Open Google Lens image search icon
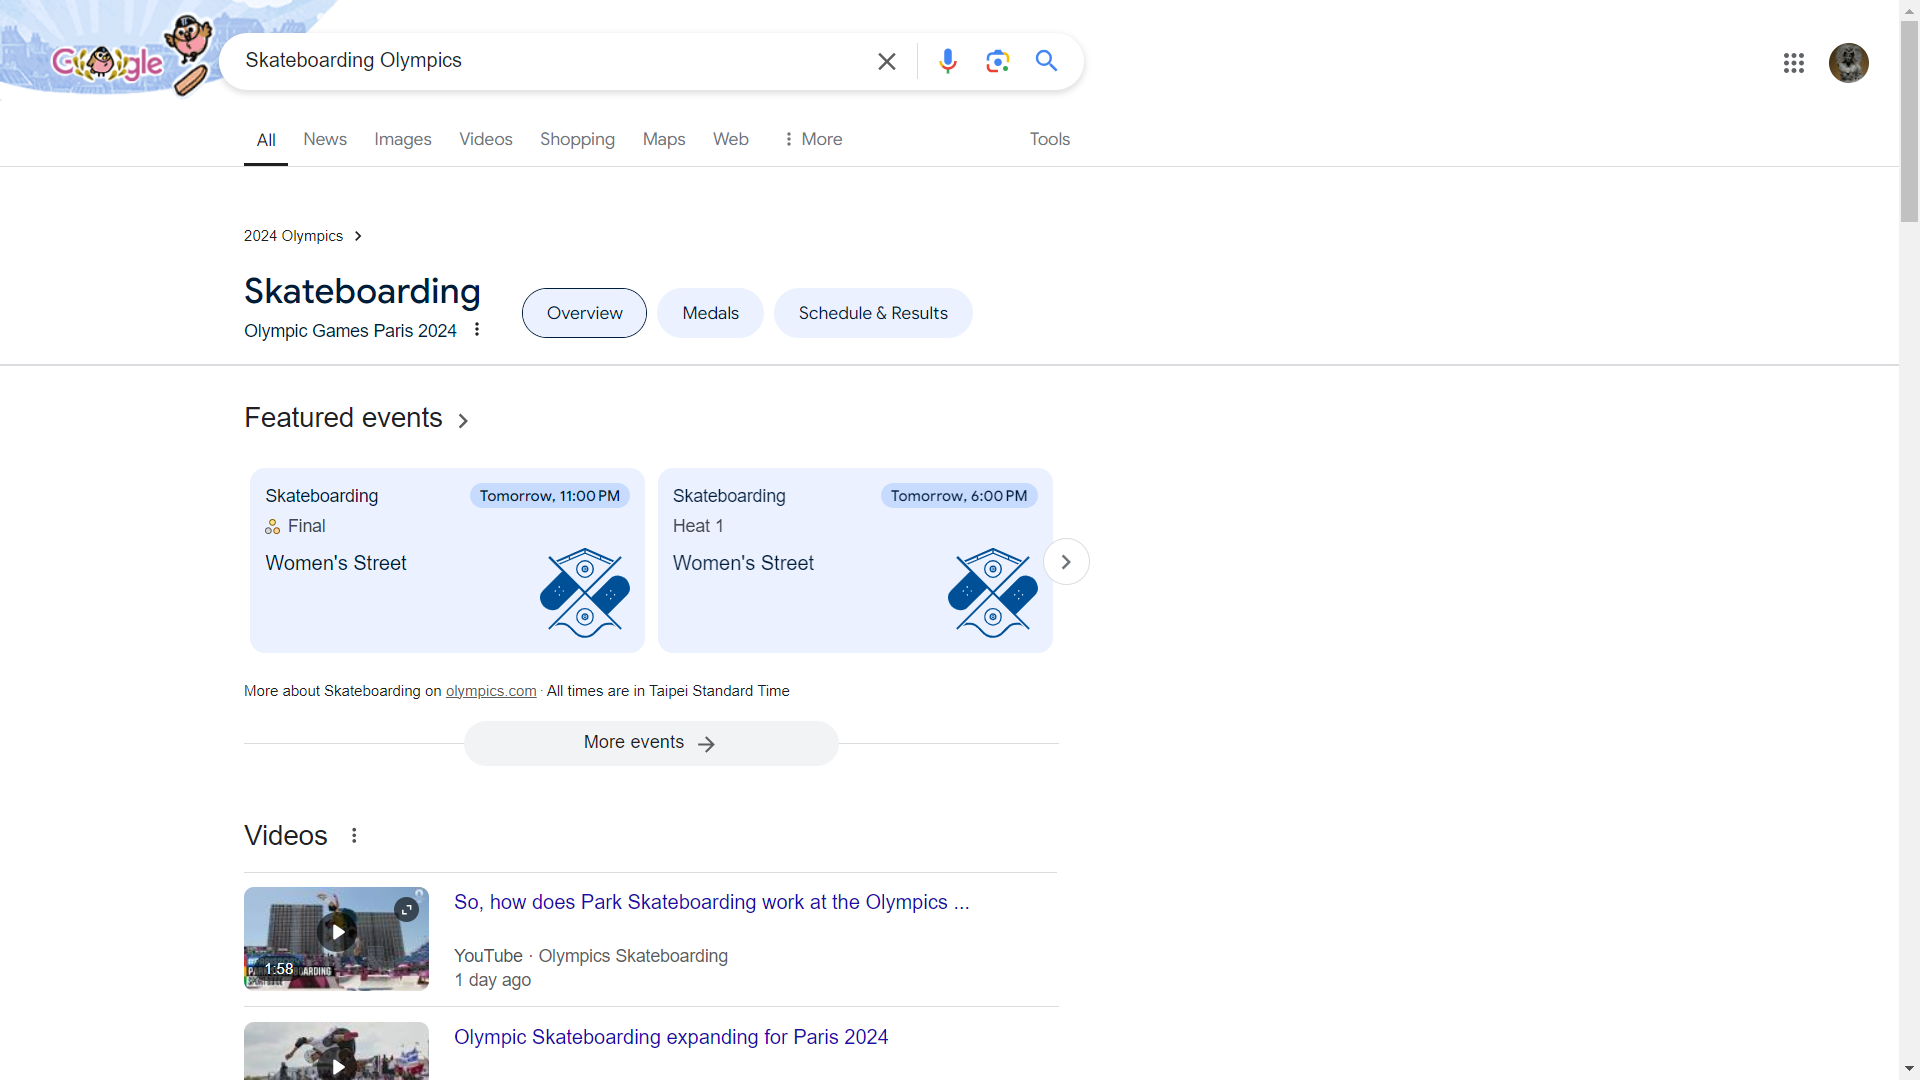Screen dimensions: 1920x1080 tap(997, 61)
